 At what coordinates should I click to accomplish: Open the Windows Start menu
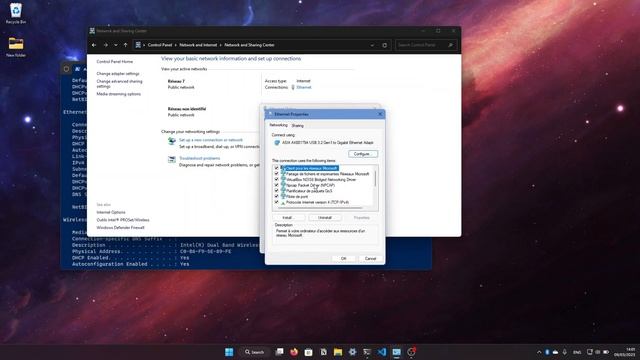pos(229,352)
